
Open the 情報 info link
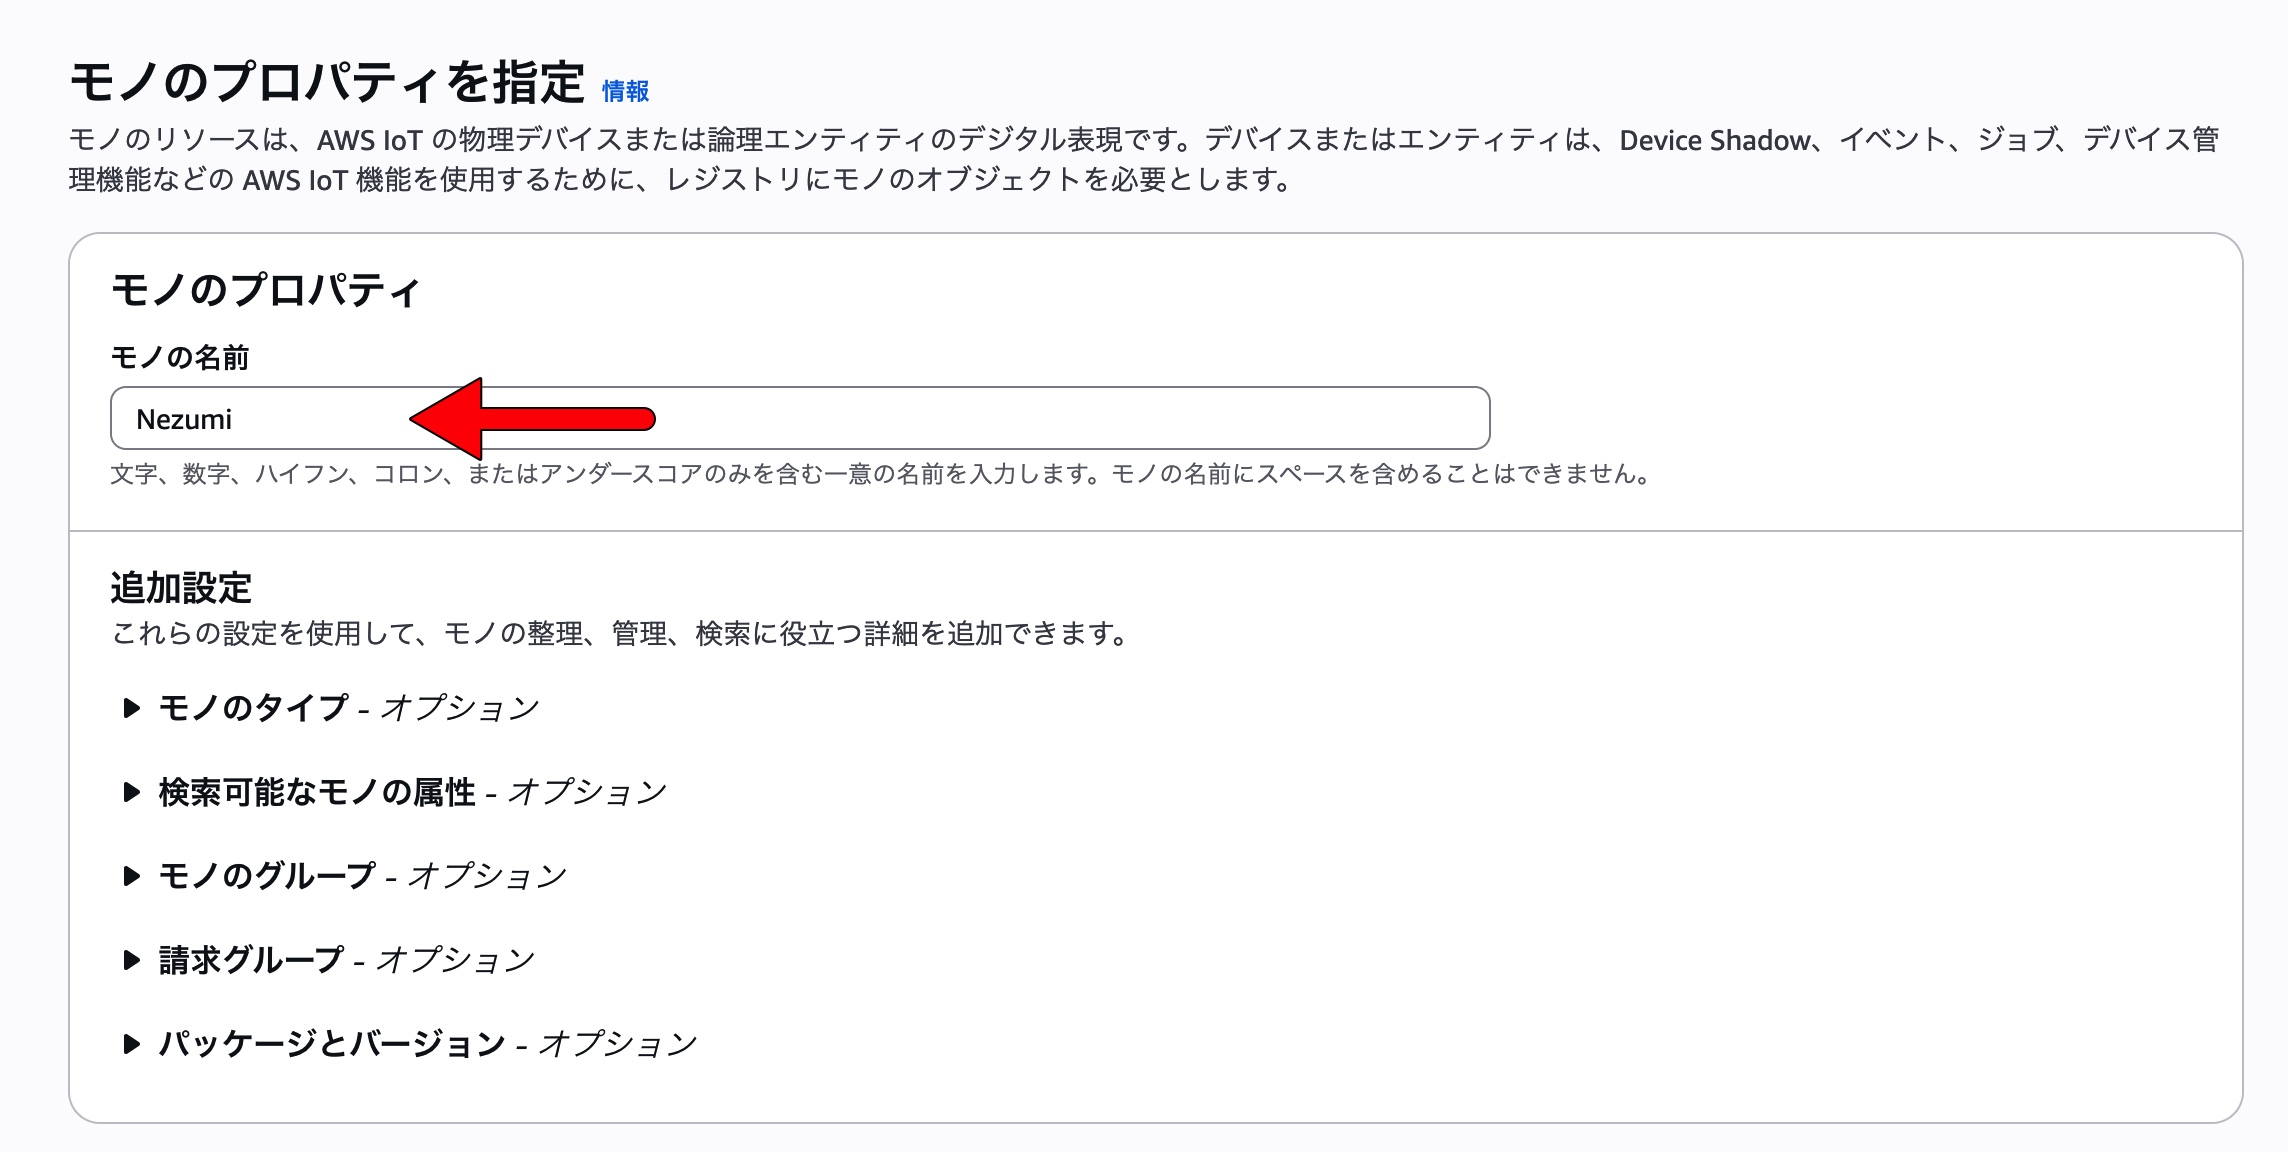[625, 92]
